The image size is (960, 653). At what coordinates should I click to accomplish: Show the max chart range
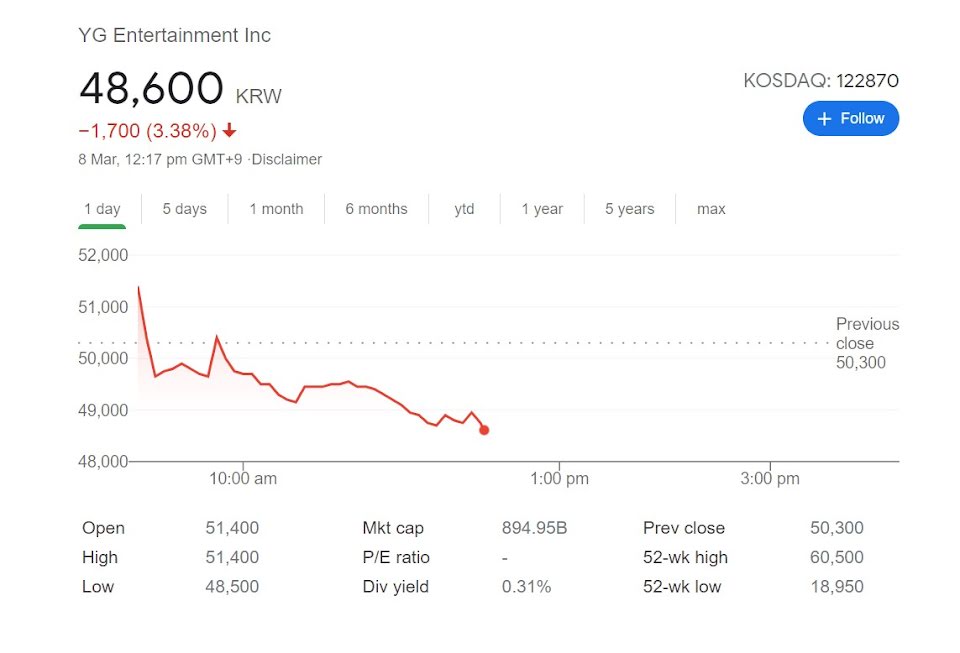pyautogui.click(x=711, y=209)
